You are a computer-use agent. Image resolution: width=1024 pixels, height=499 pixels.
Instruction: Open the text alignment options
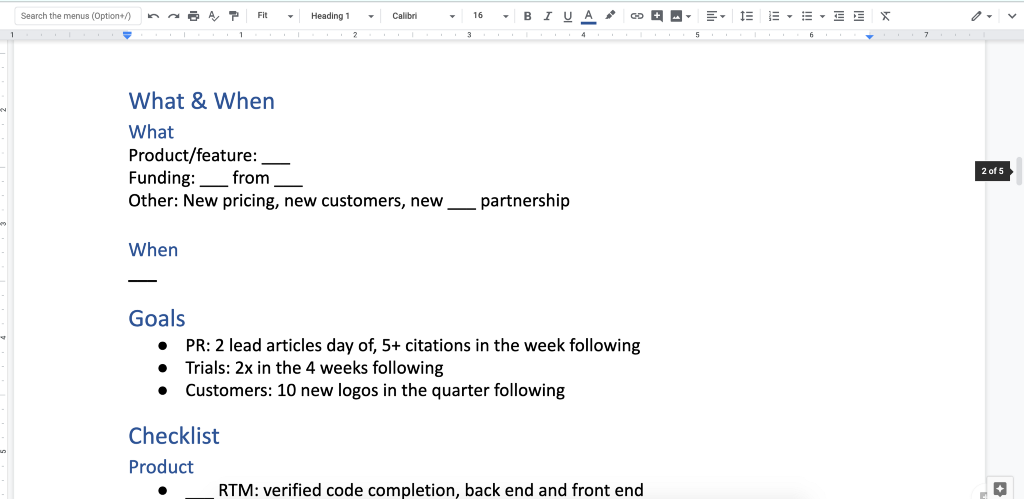pos(716,16)
